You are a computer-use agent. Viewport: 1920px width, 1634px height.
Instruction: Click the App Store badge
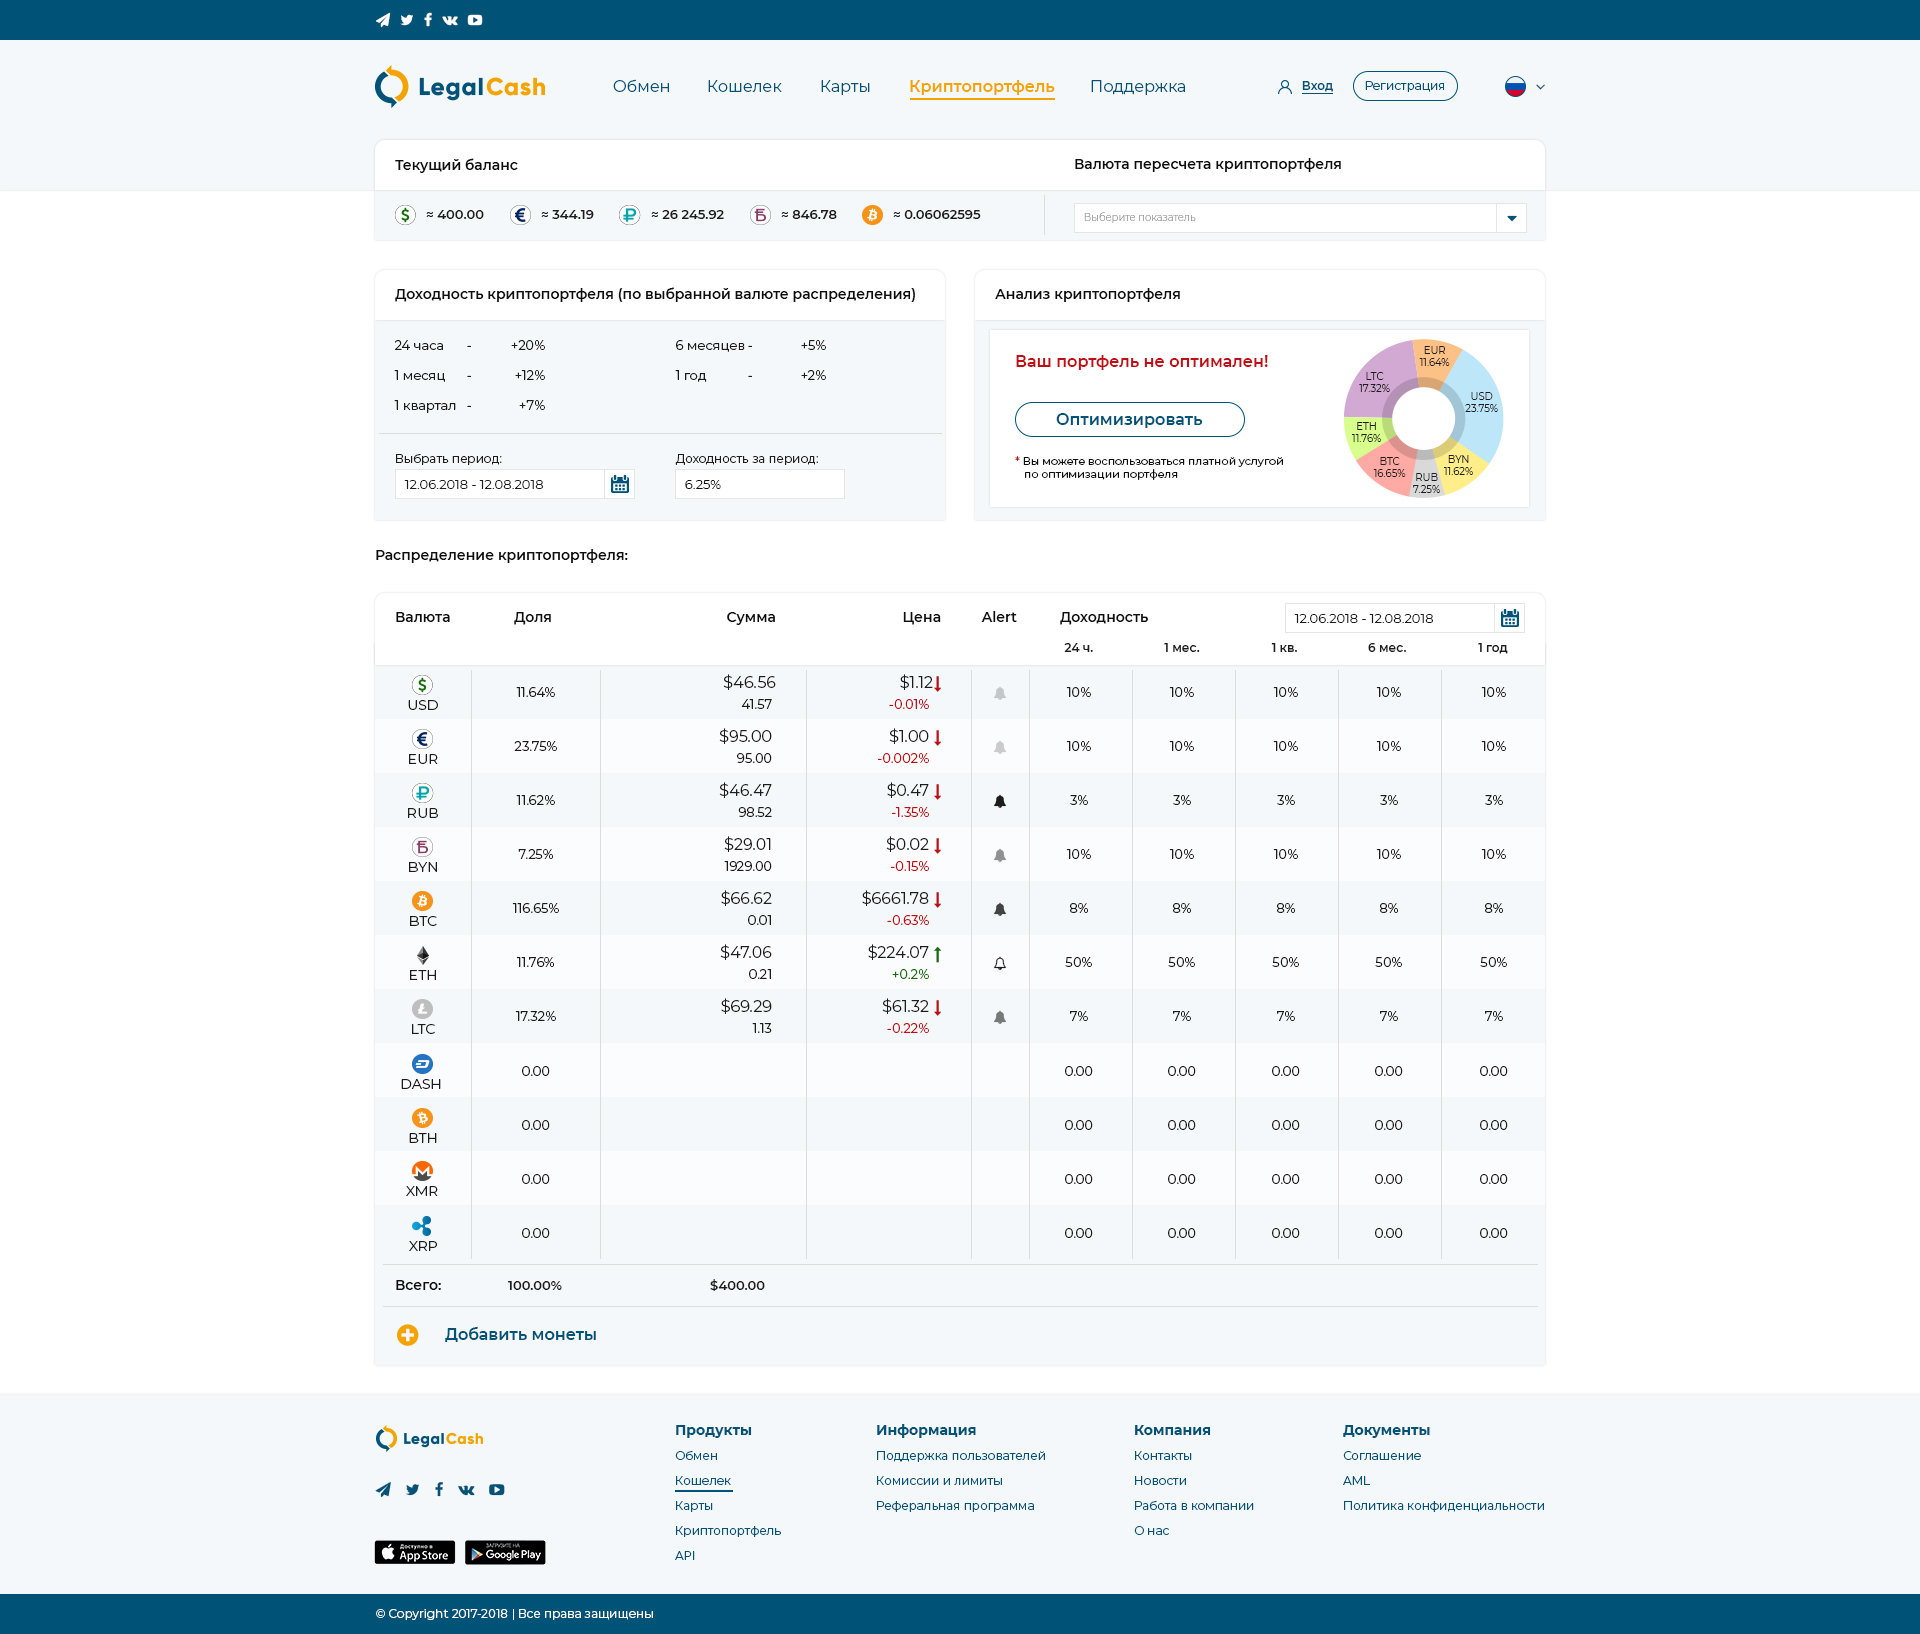pos(415,1552)
